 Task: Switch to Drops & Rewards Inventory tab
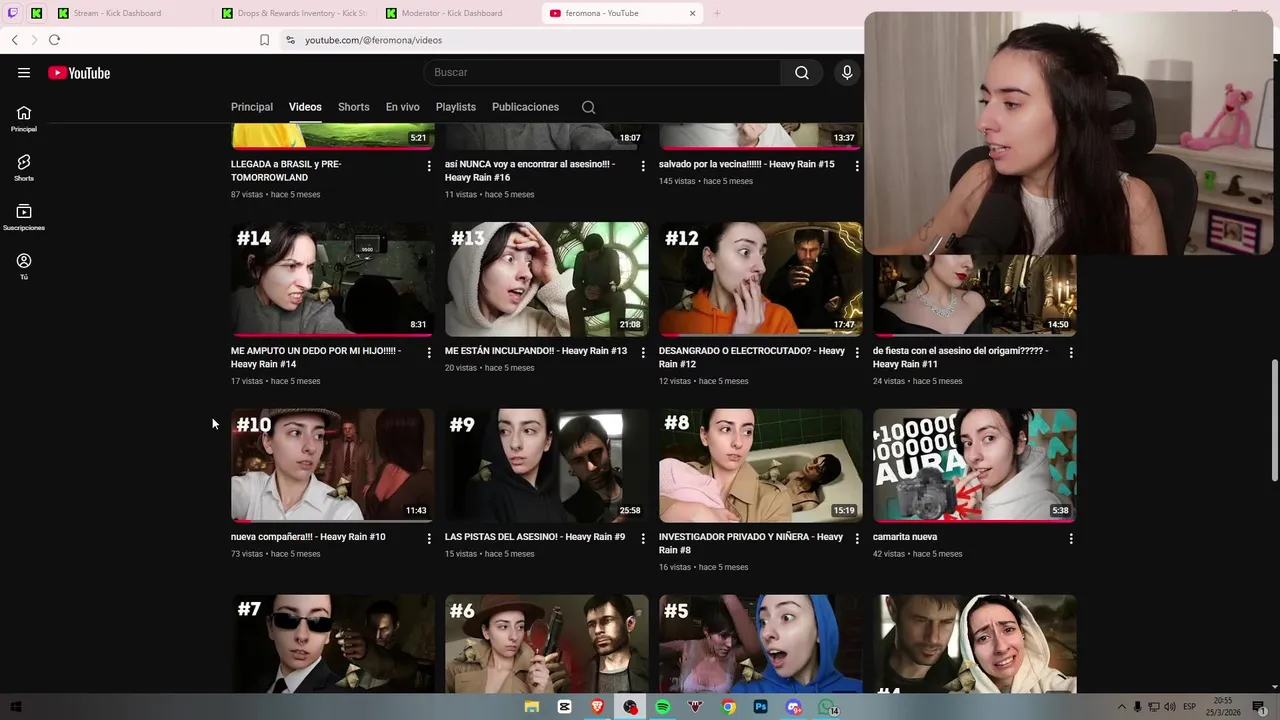pos(294,13)
